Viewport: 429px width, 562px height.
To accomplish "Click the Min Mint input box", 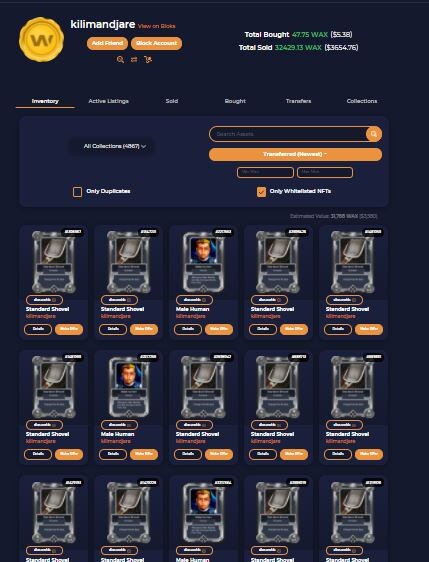I will click(265, 172).
